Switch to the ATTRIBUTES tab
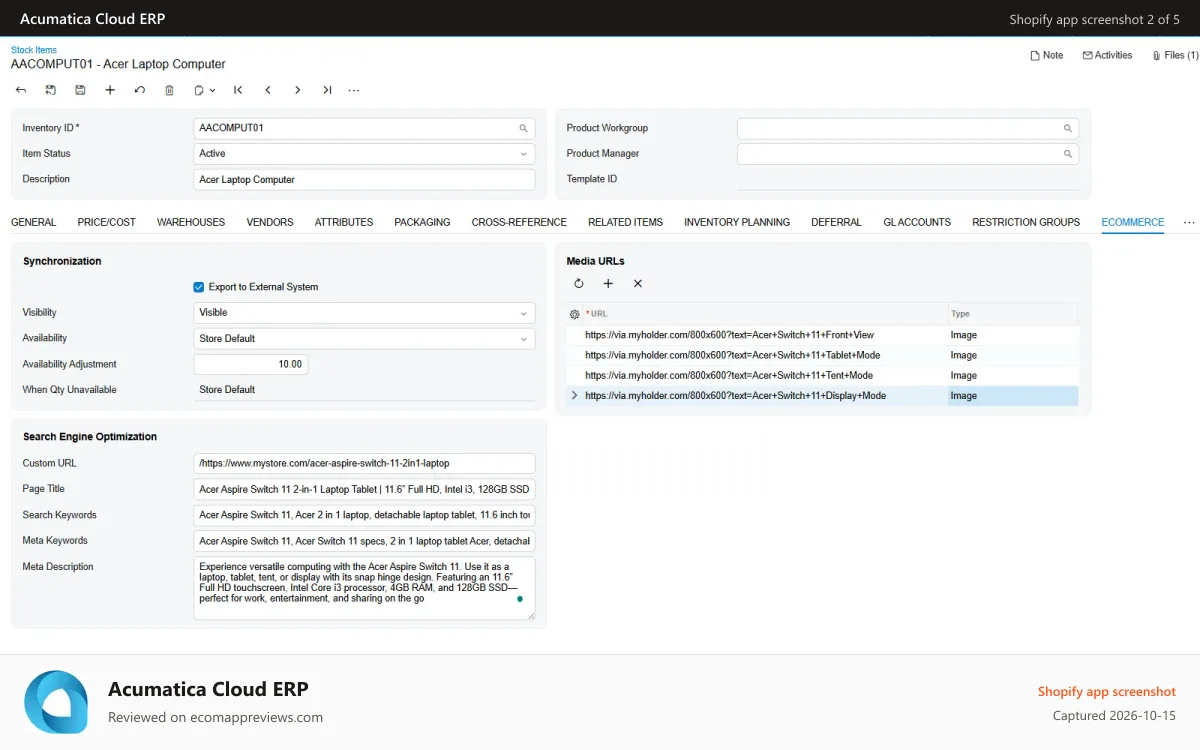1200x750 pixels. [344, 222]
